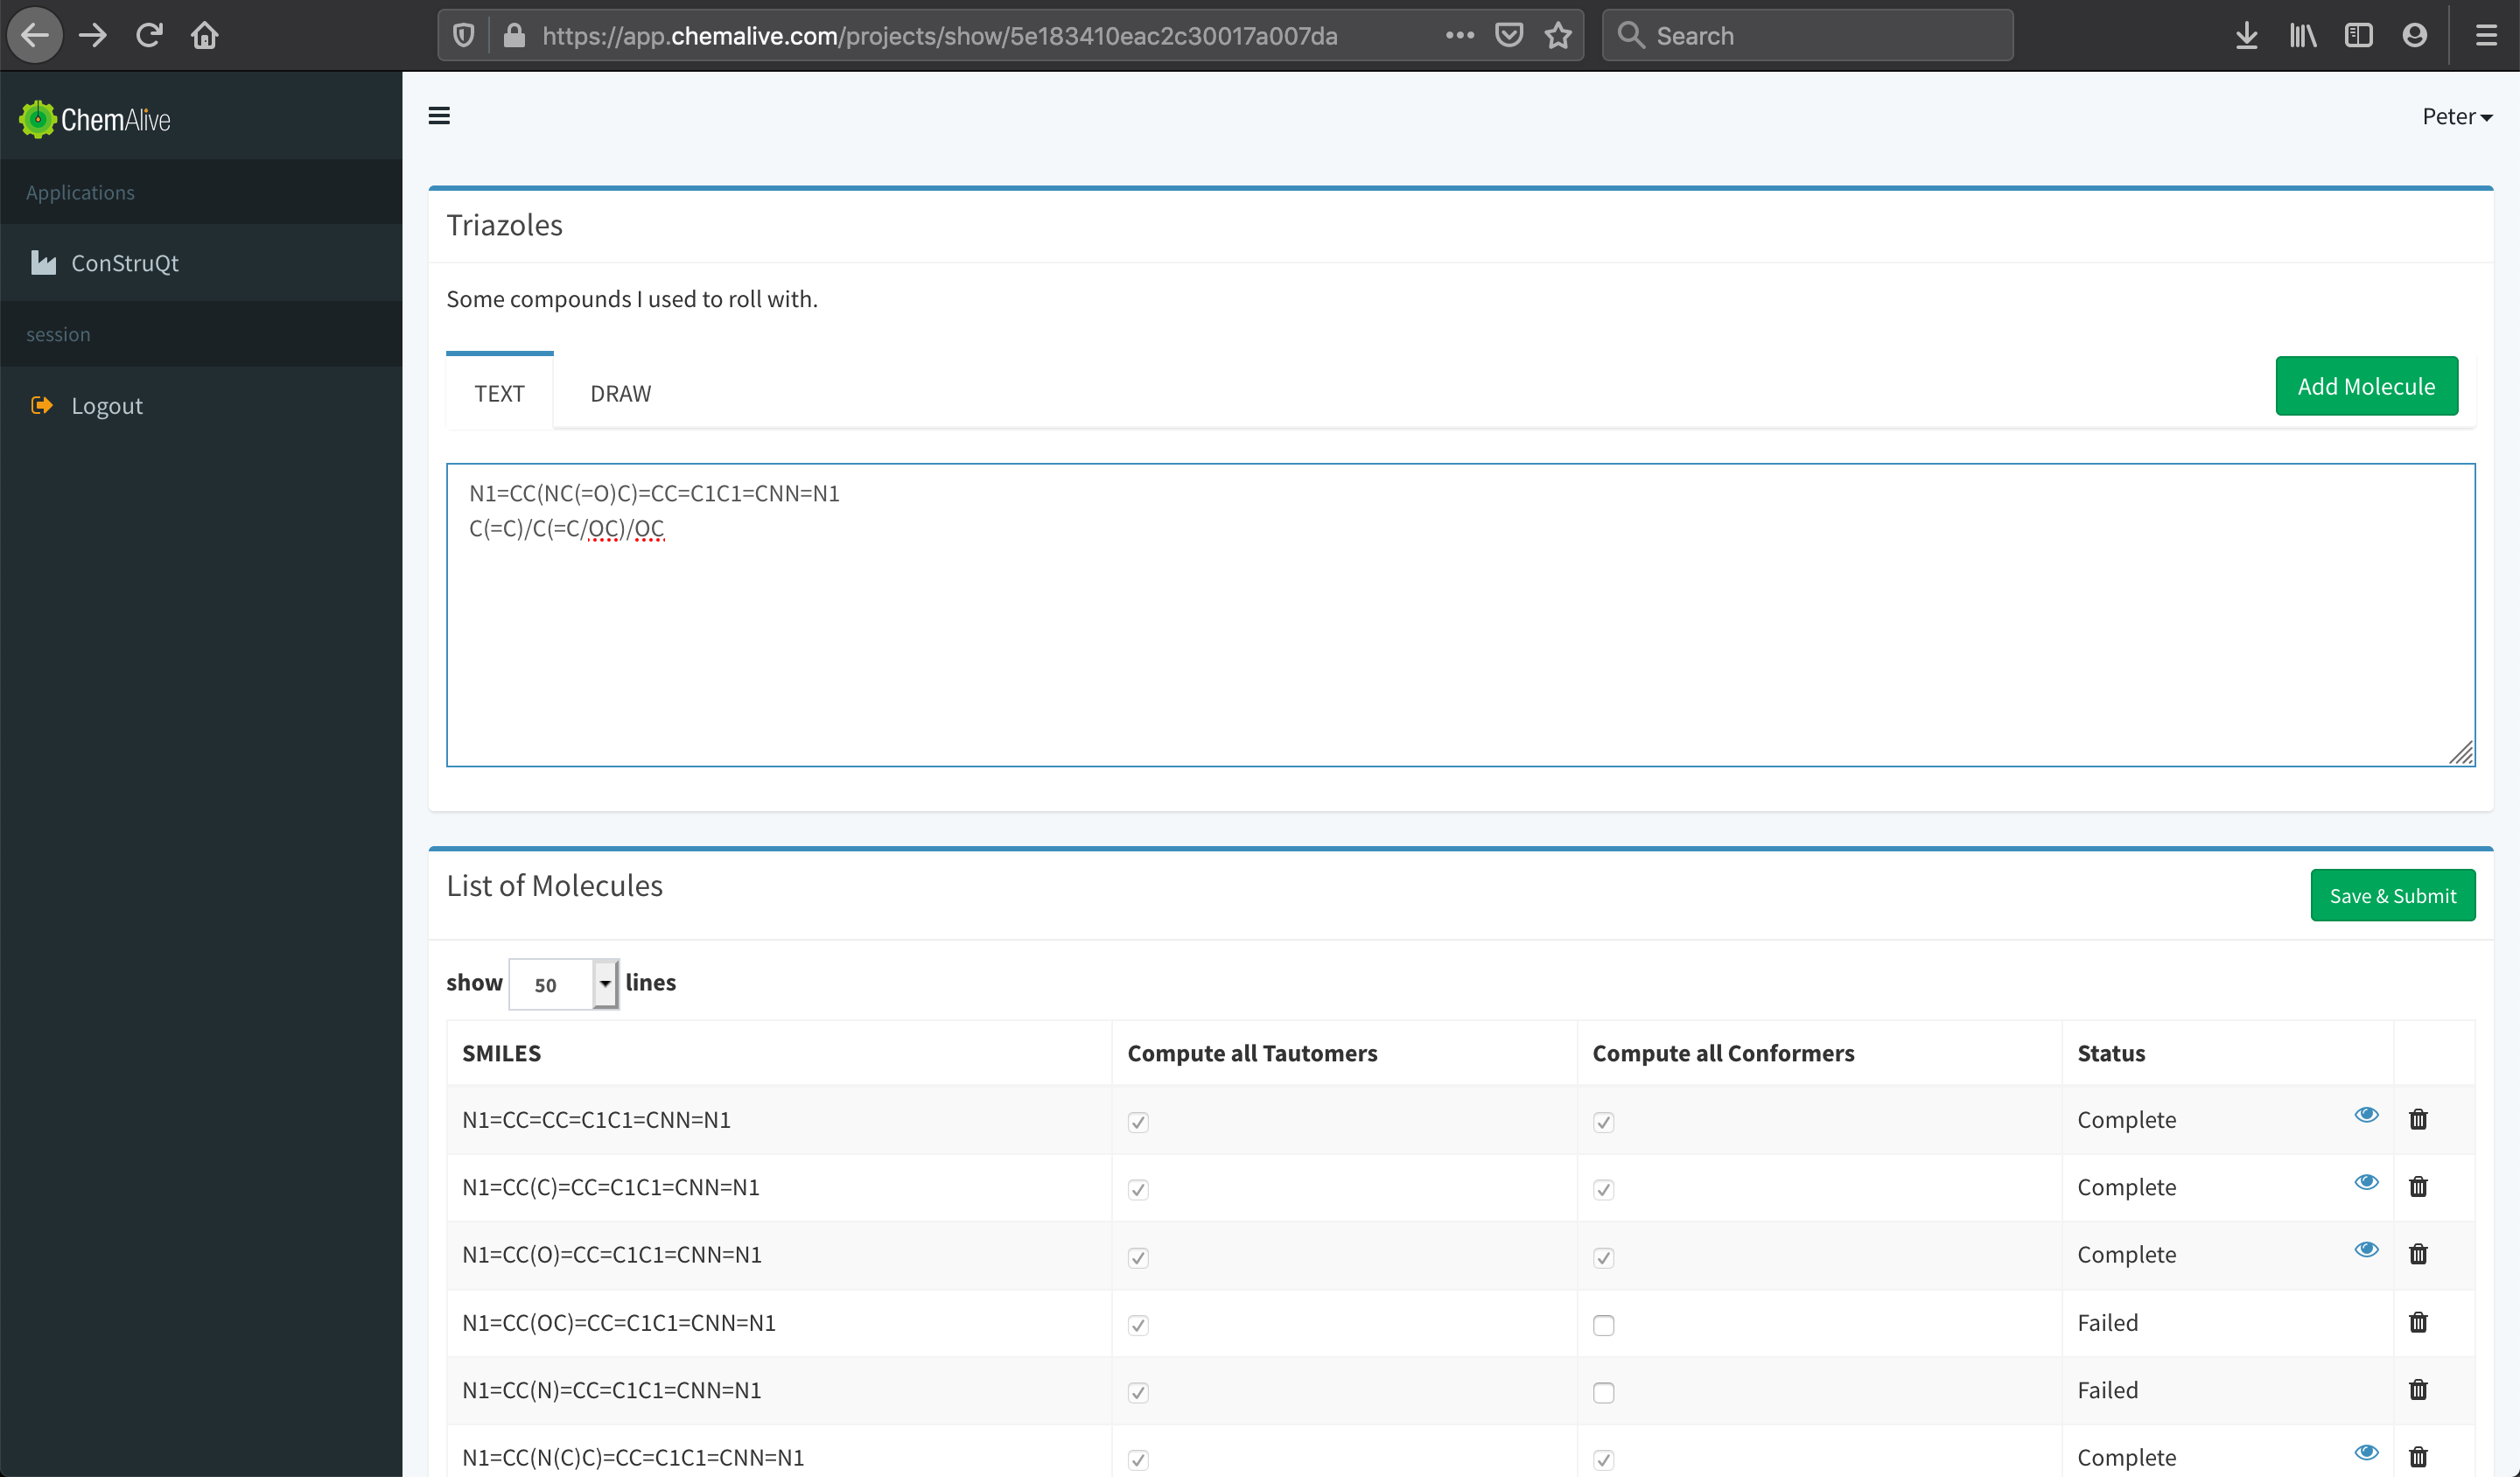Click the browser forward arrow

click(x=93, y=36)
